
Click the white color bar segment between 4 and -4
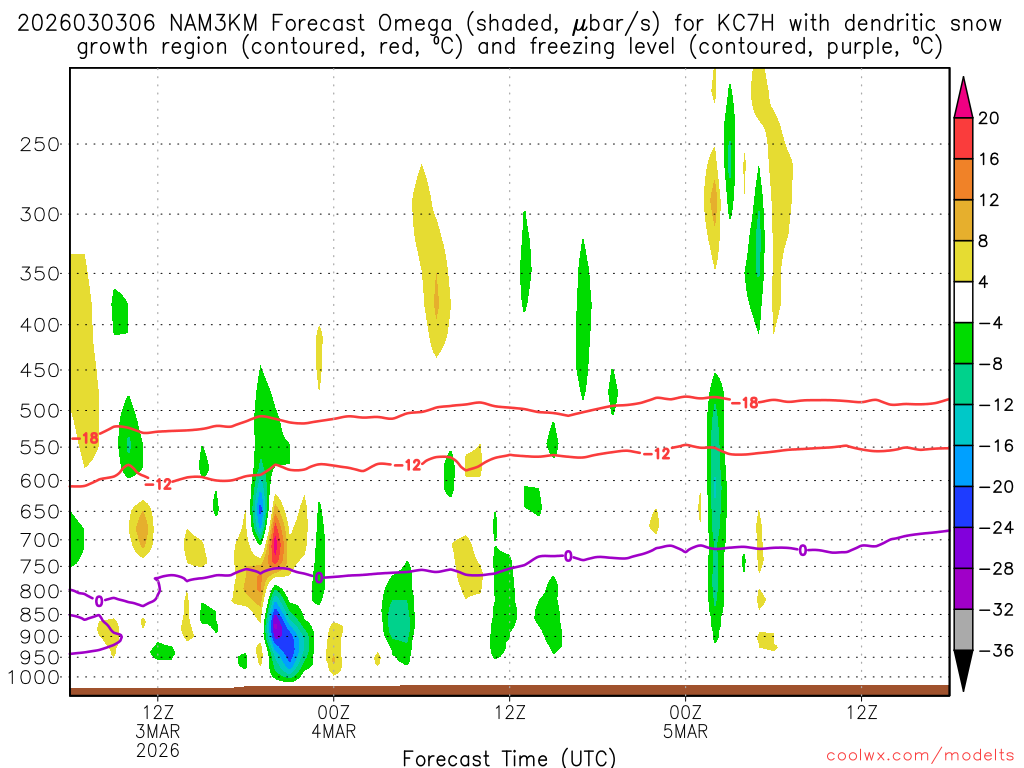(963, 303)
